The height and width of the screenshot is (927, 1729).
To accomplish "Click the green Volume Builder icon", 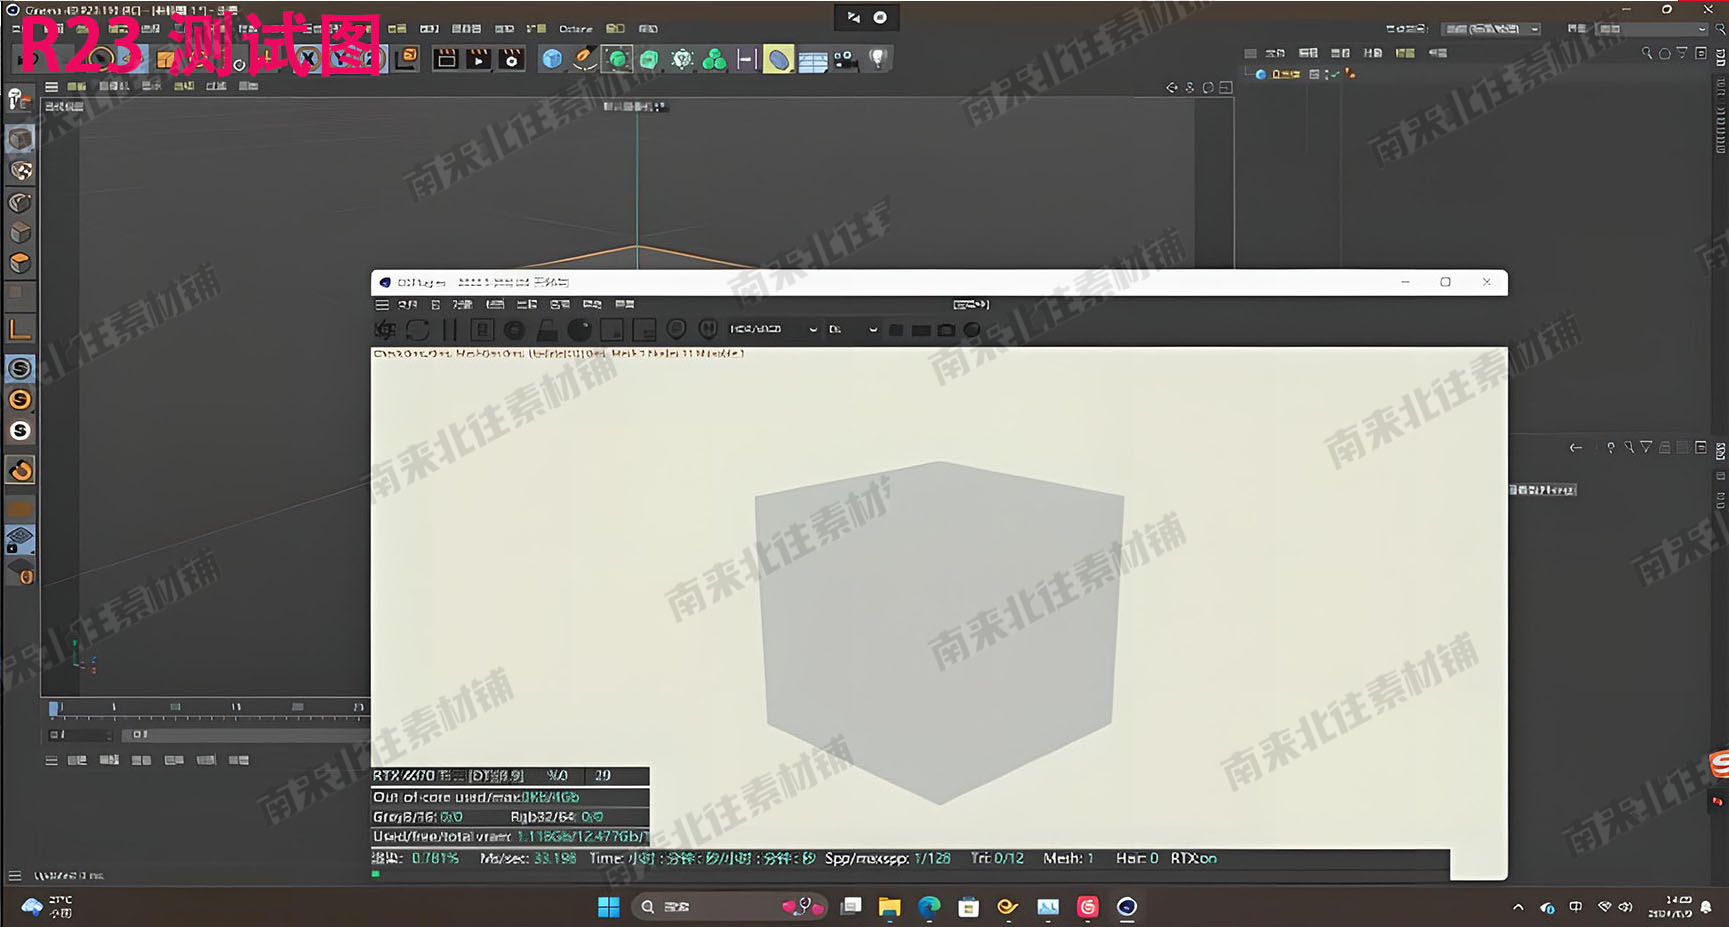I will coord(714,59).
